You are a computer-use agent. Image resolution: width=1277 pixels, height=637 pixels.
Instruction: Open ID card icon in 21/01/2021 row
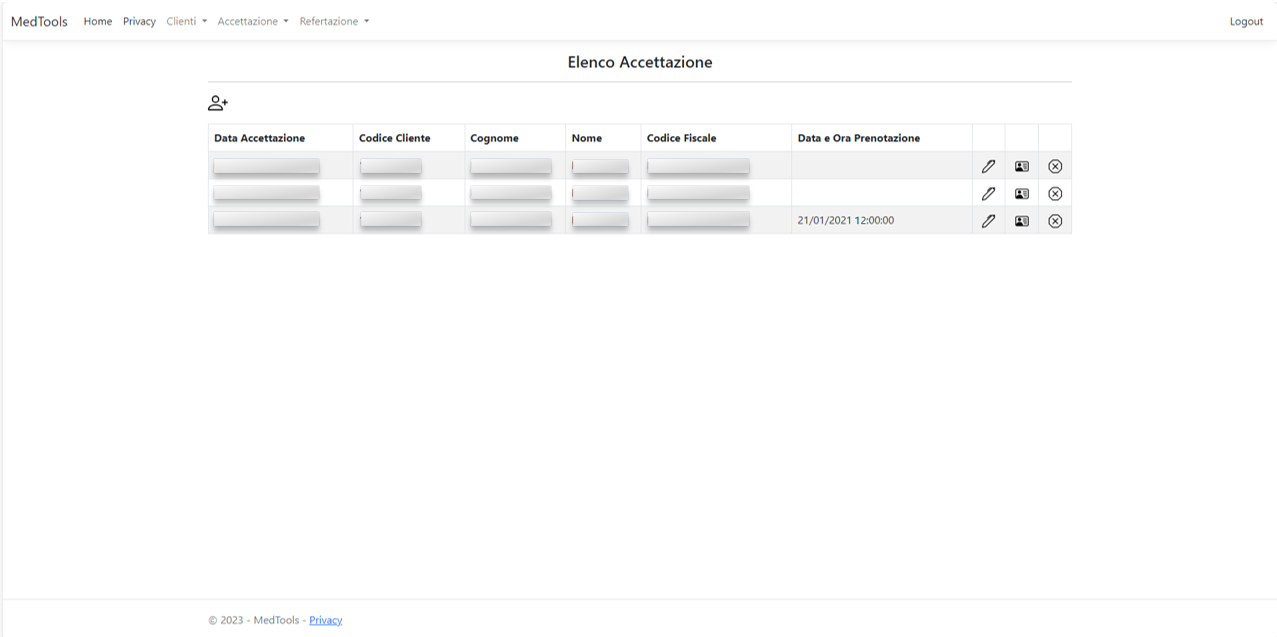[x=1021, y=221]
